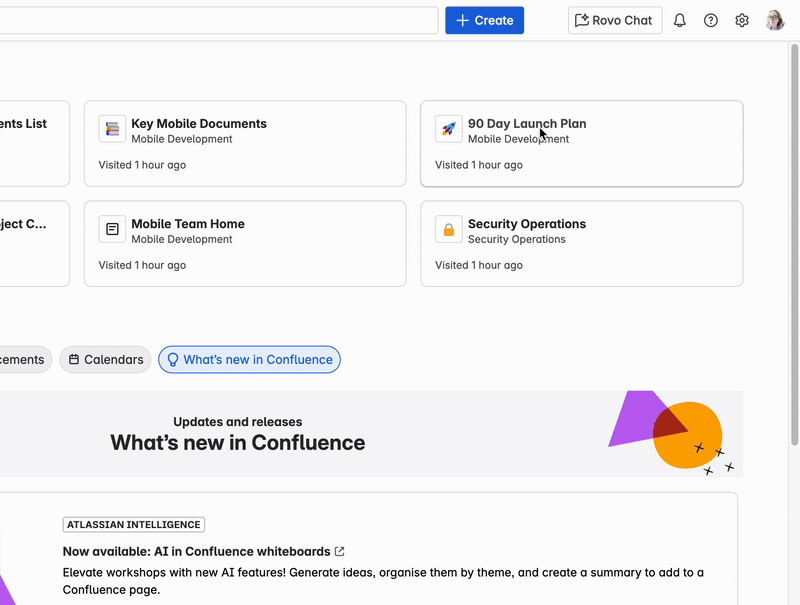
Task: Open the help question mark menu
Action: [710, 20]
